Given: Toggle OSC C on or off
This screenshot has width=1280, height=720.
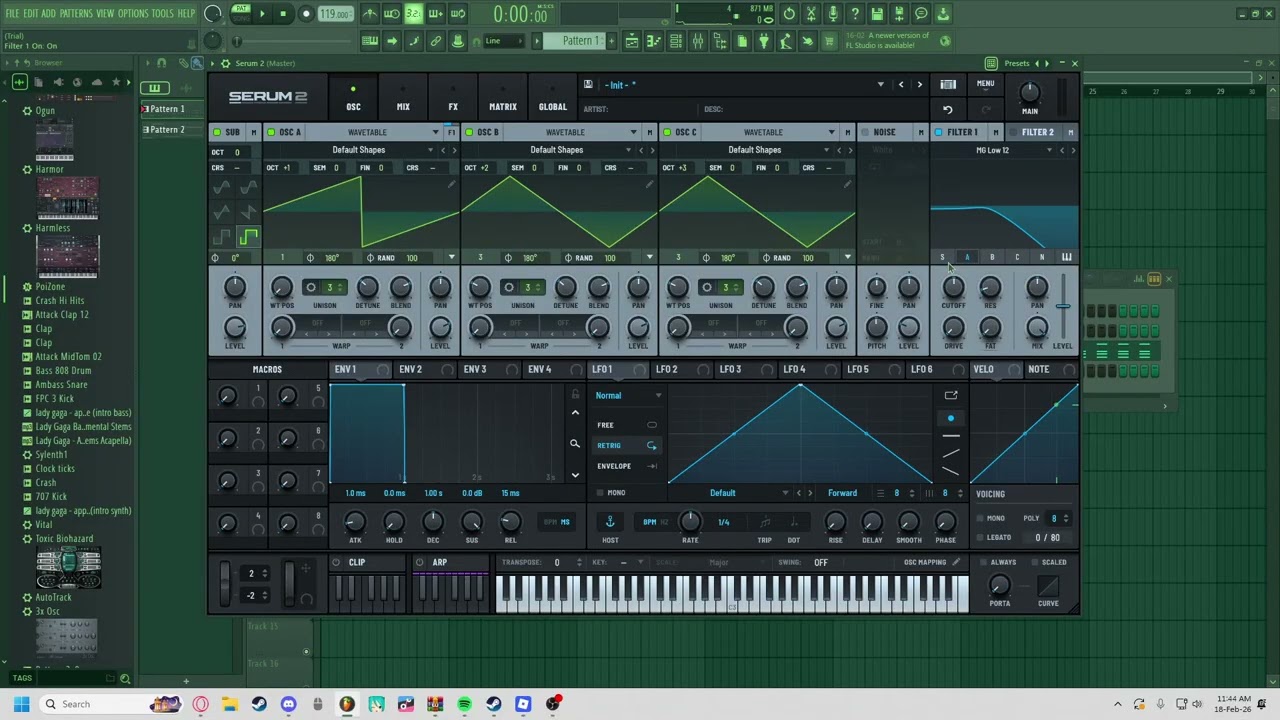Looking at the screenshot, I should pyautogui.click(x=668, y=132).
